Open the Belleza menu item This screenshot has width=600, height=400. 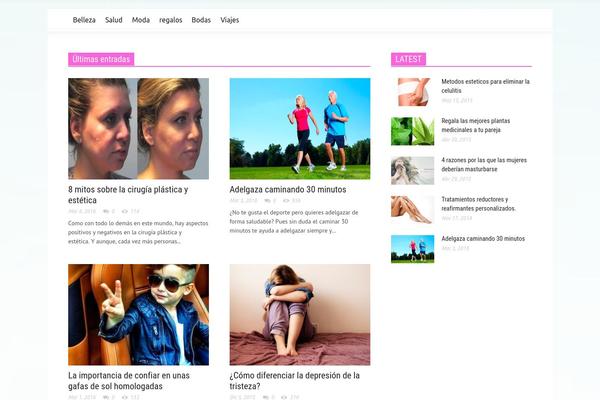84,20
